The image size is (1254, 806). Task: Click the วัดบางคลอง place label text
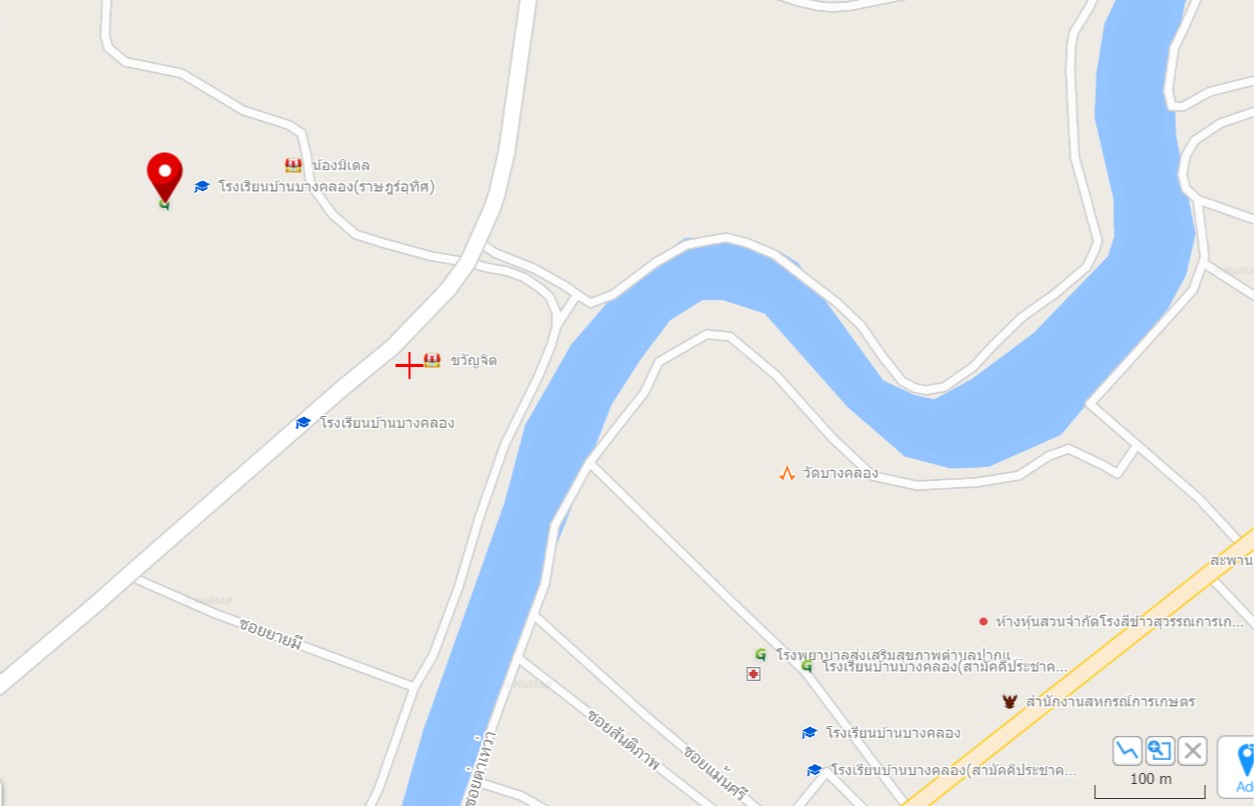(x=840, y=473)
